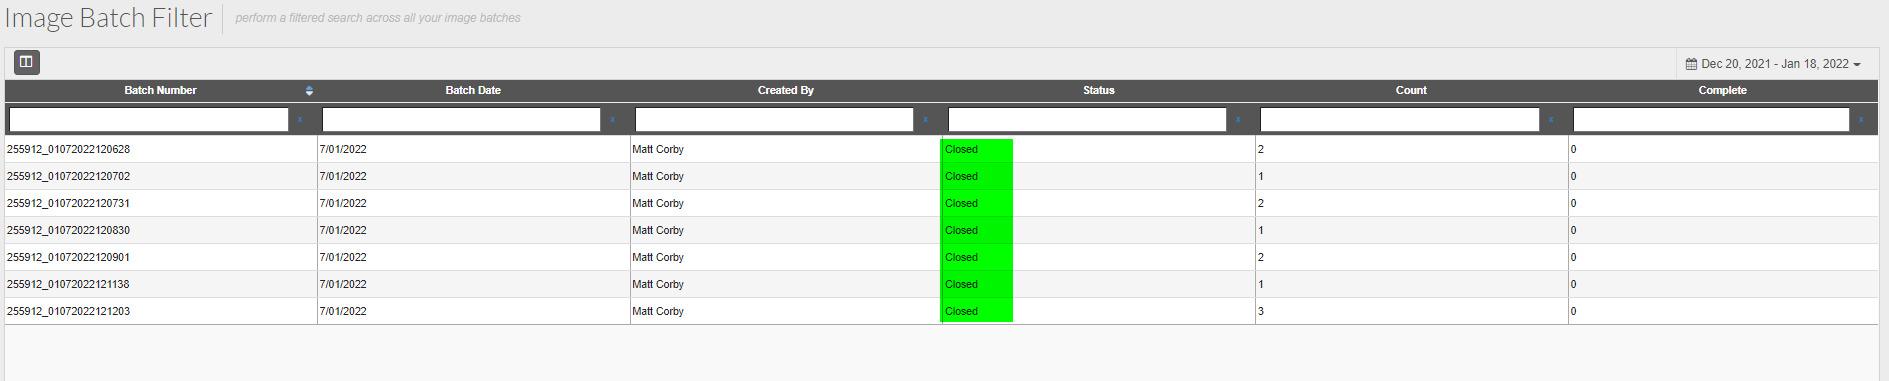Clear the Status filter x
Viewport: 1889px width, 381px height.
tap(1238, 120)
